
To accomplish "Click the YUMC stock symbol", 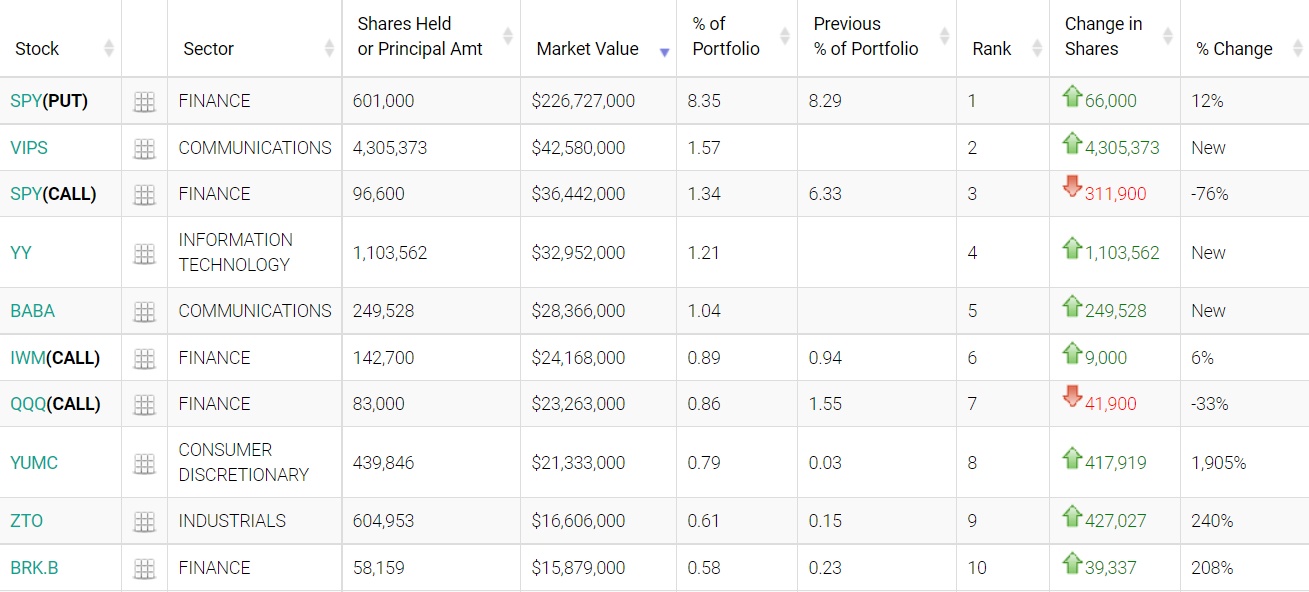I will click(x=34, y=463).
